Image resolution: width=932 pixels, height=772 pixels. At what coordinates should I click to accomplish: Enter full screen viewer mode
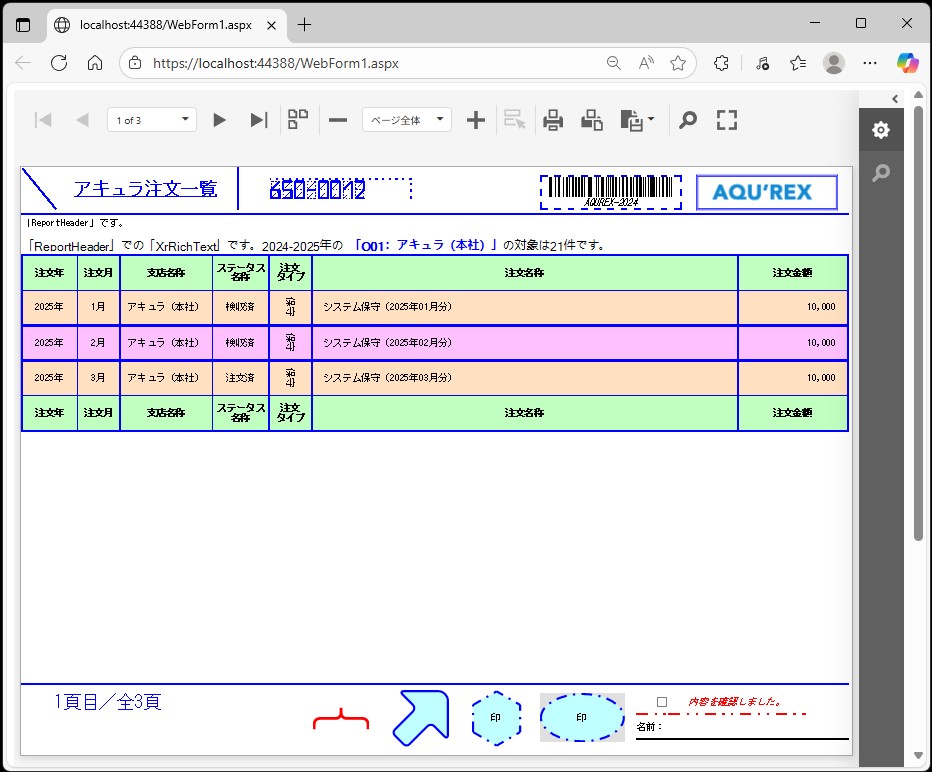click(727, 120)
